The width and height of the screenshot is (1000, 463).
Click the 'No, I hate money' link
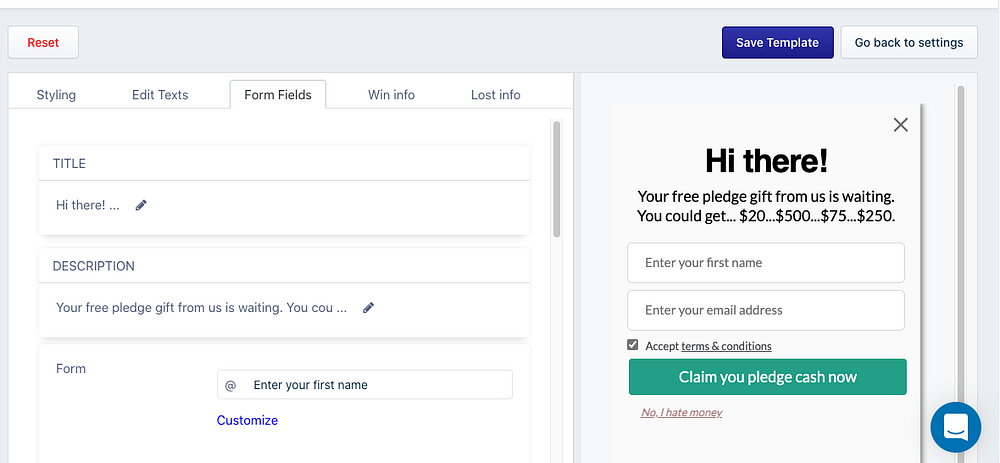click(x=681, y=412)
